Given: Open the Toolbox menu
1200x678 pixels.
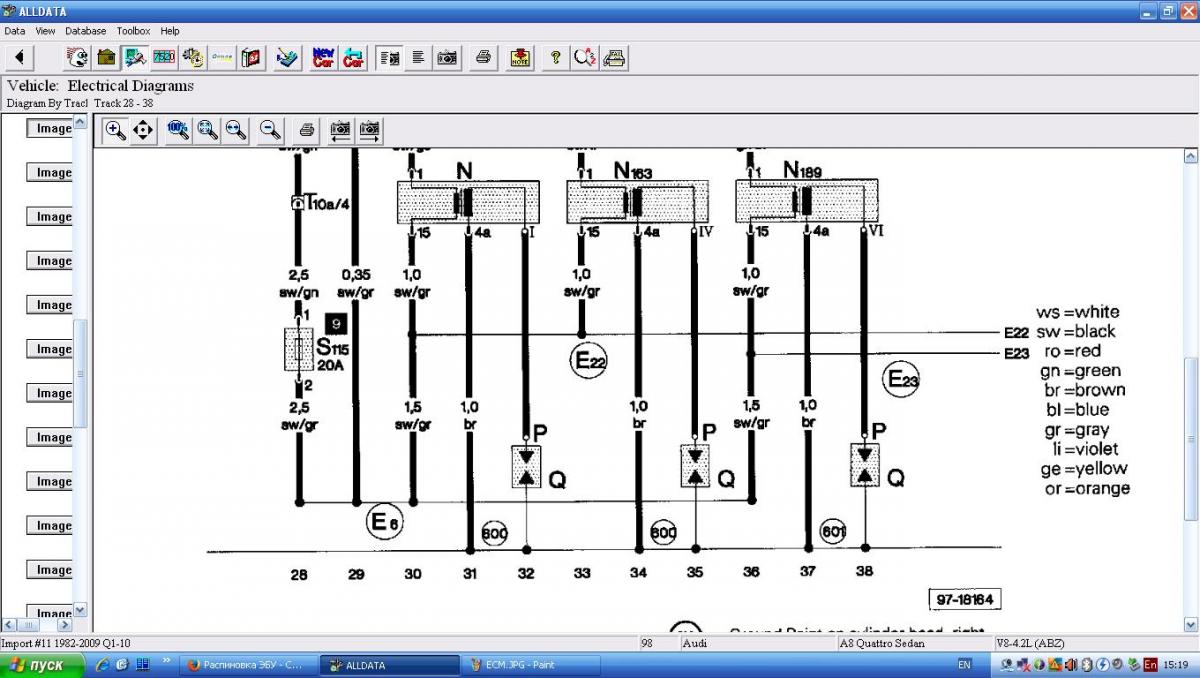Looking at the screenshot, I should coord(133,31).
